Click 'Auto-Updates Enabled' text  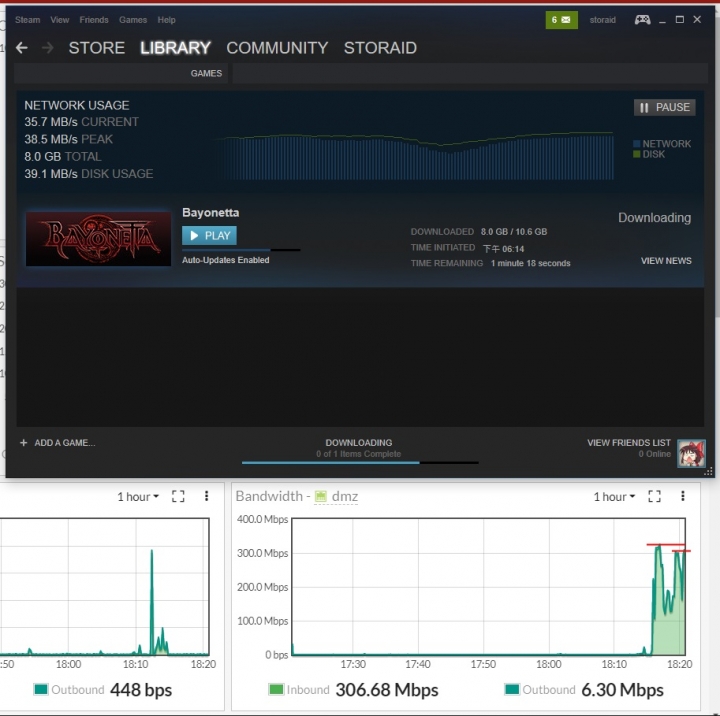coord(225,260)
